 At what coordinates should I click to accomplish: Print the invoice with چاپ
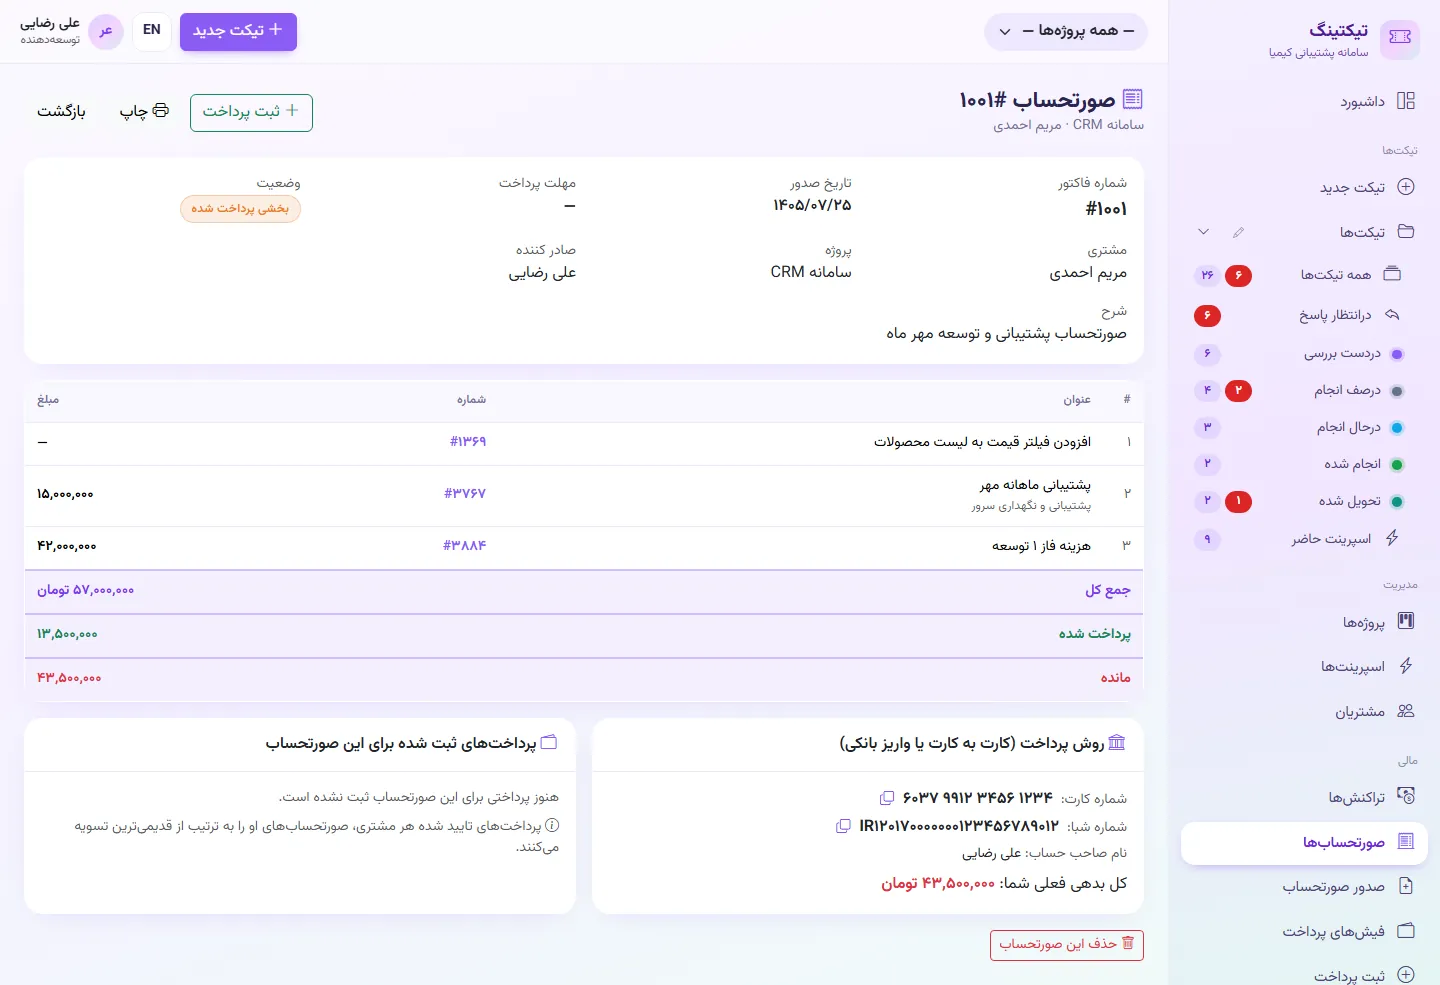pos(145,111)
